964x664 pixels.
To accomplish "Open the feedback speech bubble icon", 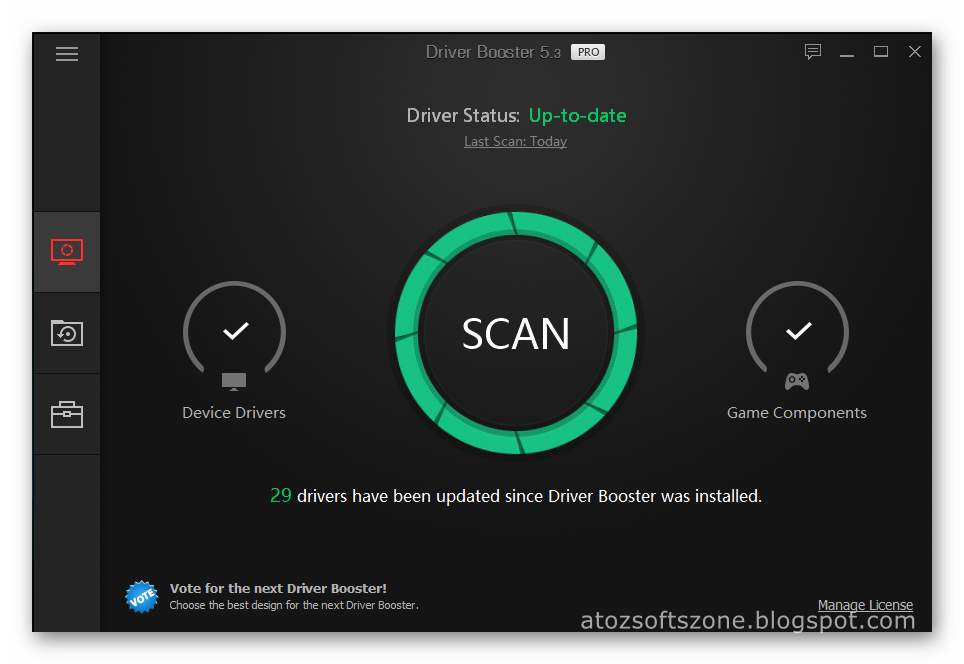I will click(813, 52).
